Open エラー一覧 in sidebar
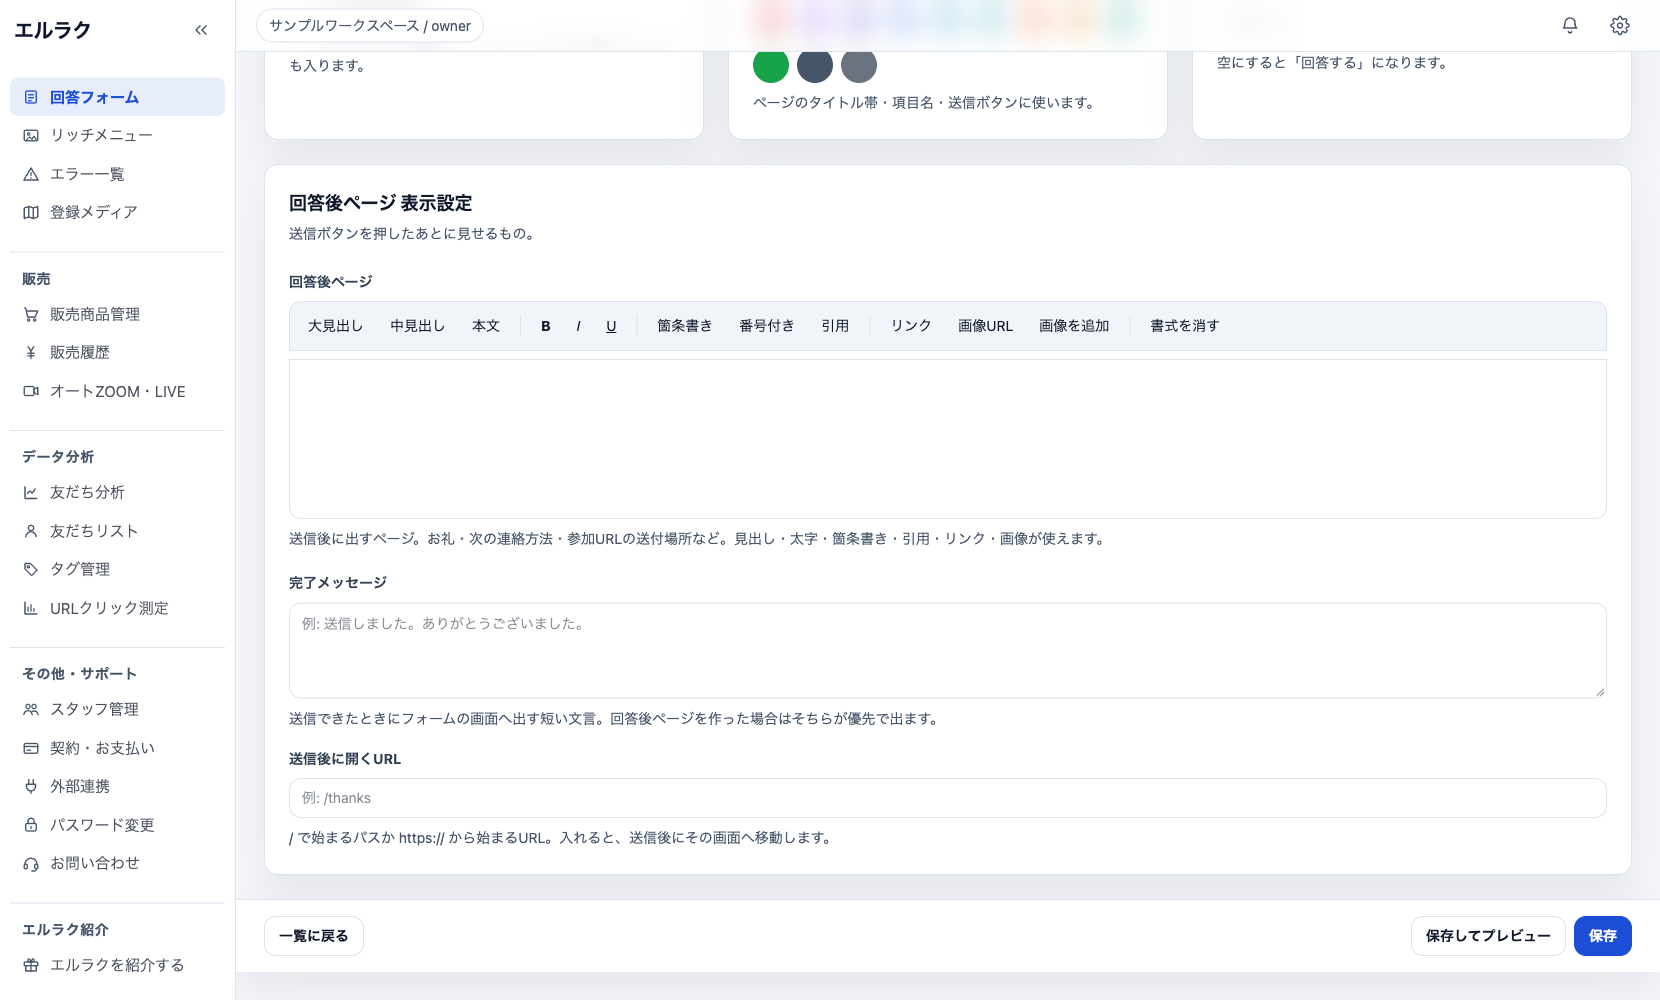 click(x=117, y=174)
